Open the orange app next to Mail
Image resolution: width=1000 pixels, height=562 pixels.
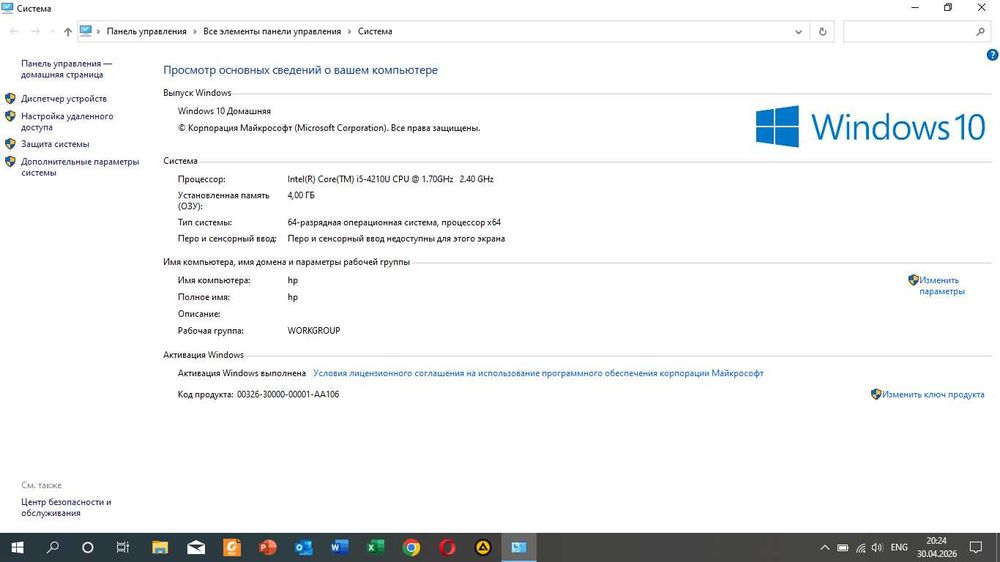coord(232,547)
